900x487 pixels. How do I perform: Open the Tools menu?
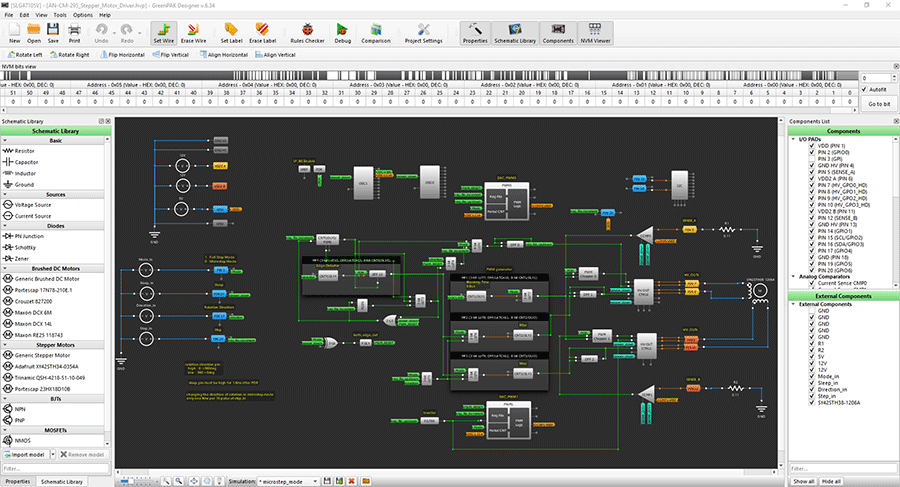(61, 15)
